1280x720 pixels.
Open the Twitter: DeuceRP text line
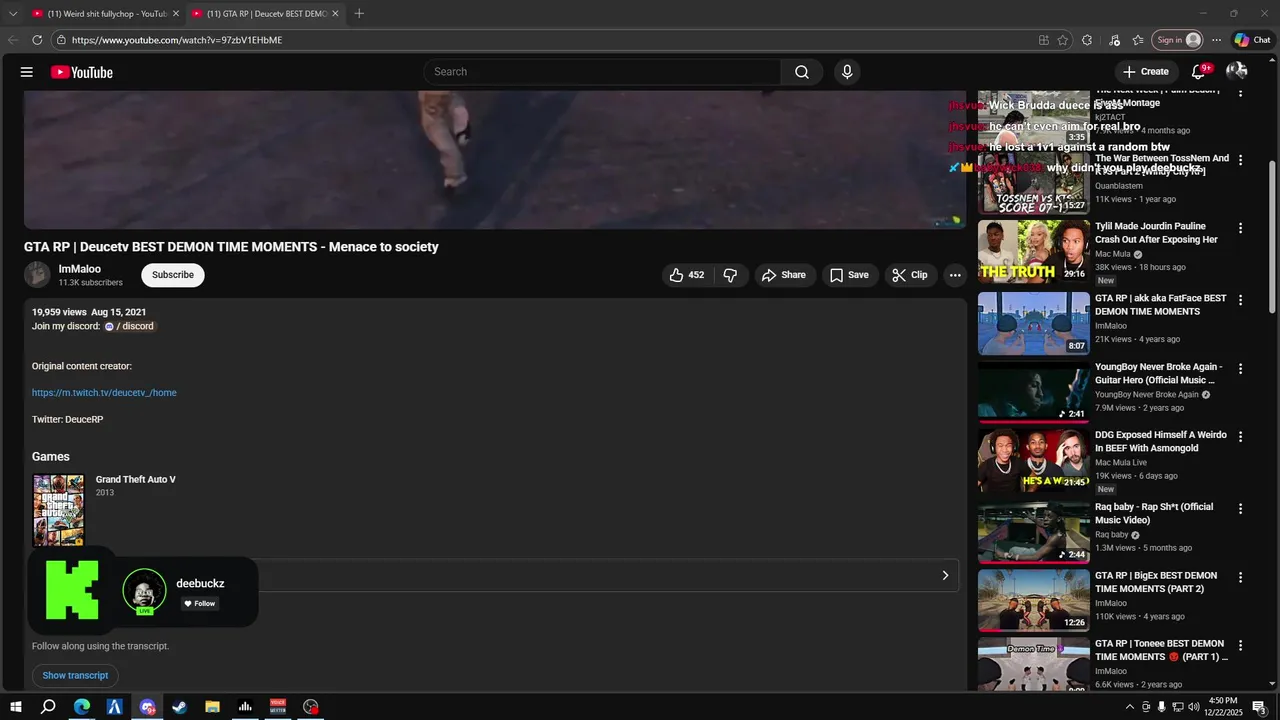(68, 420)
